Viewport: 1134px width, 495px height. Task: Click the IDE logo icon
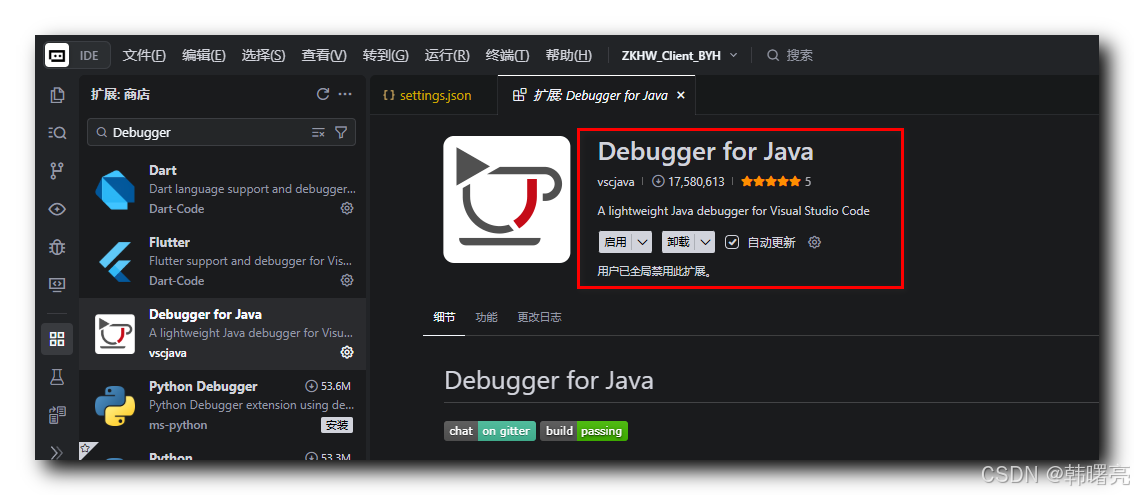point(57,55)
